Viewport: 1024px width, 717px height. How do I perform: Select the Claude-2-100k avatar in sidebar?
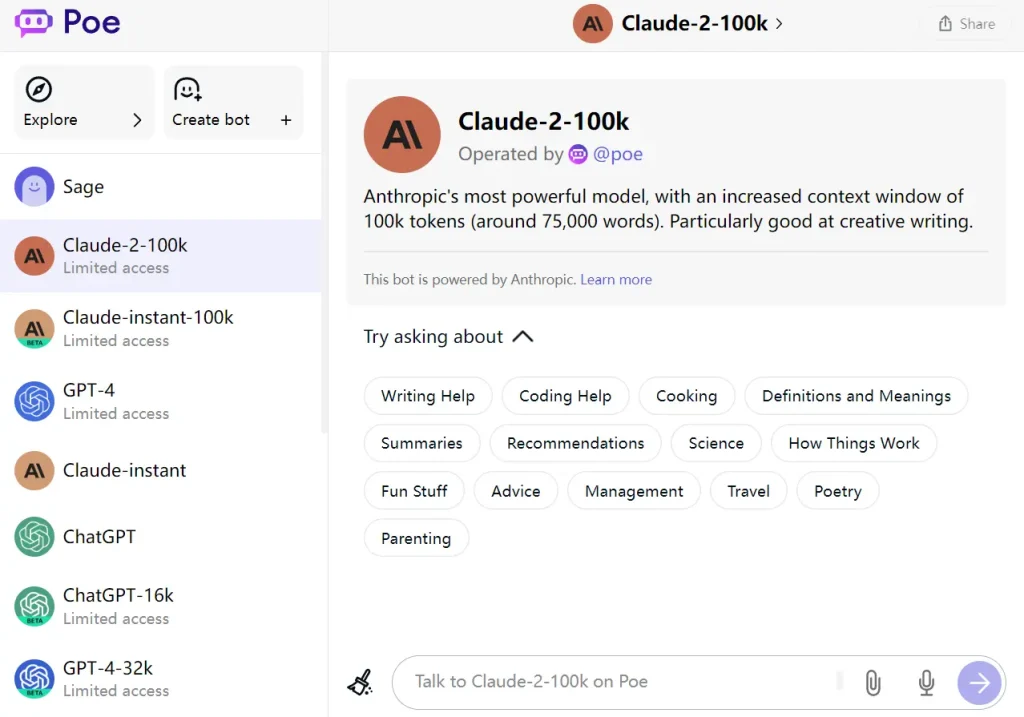(x=34, y=256)
